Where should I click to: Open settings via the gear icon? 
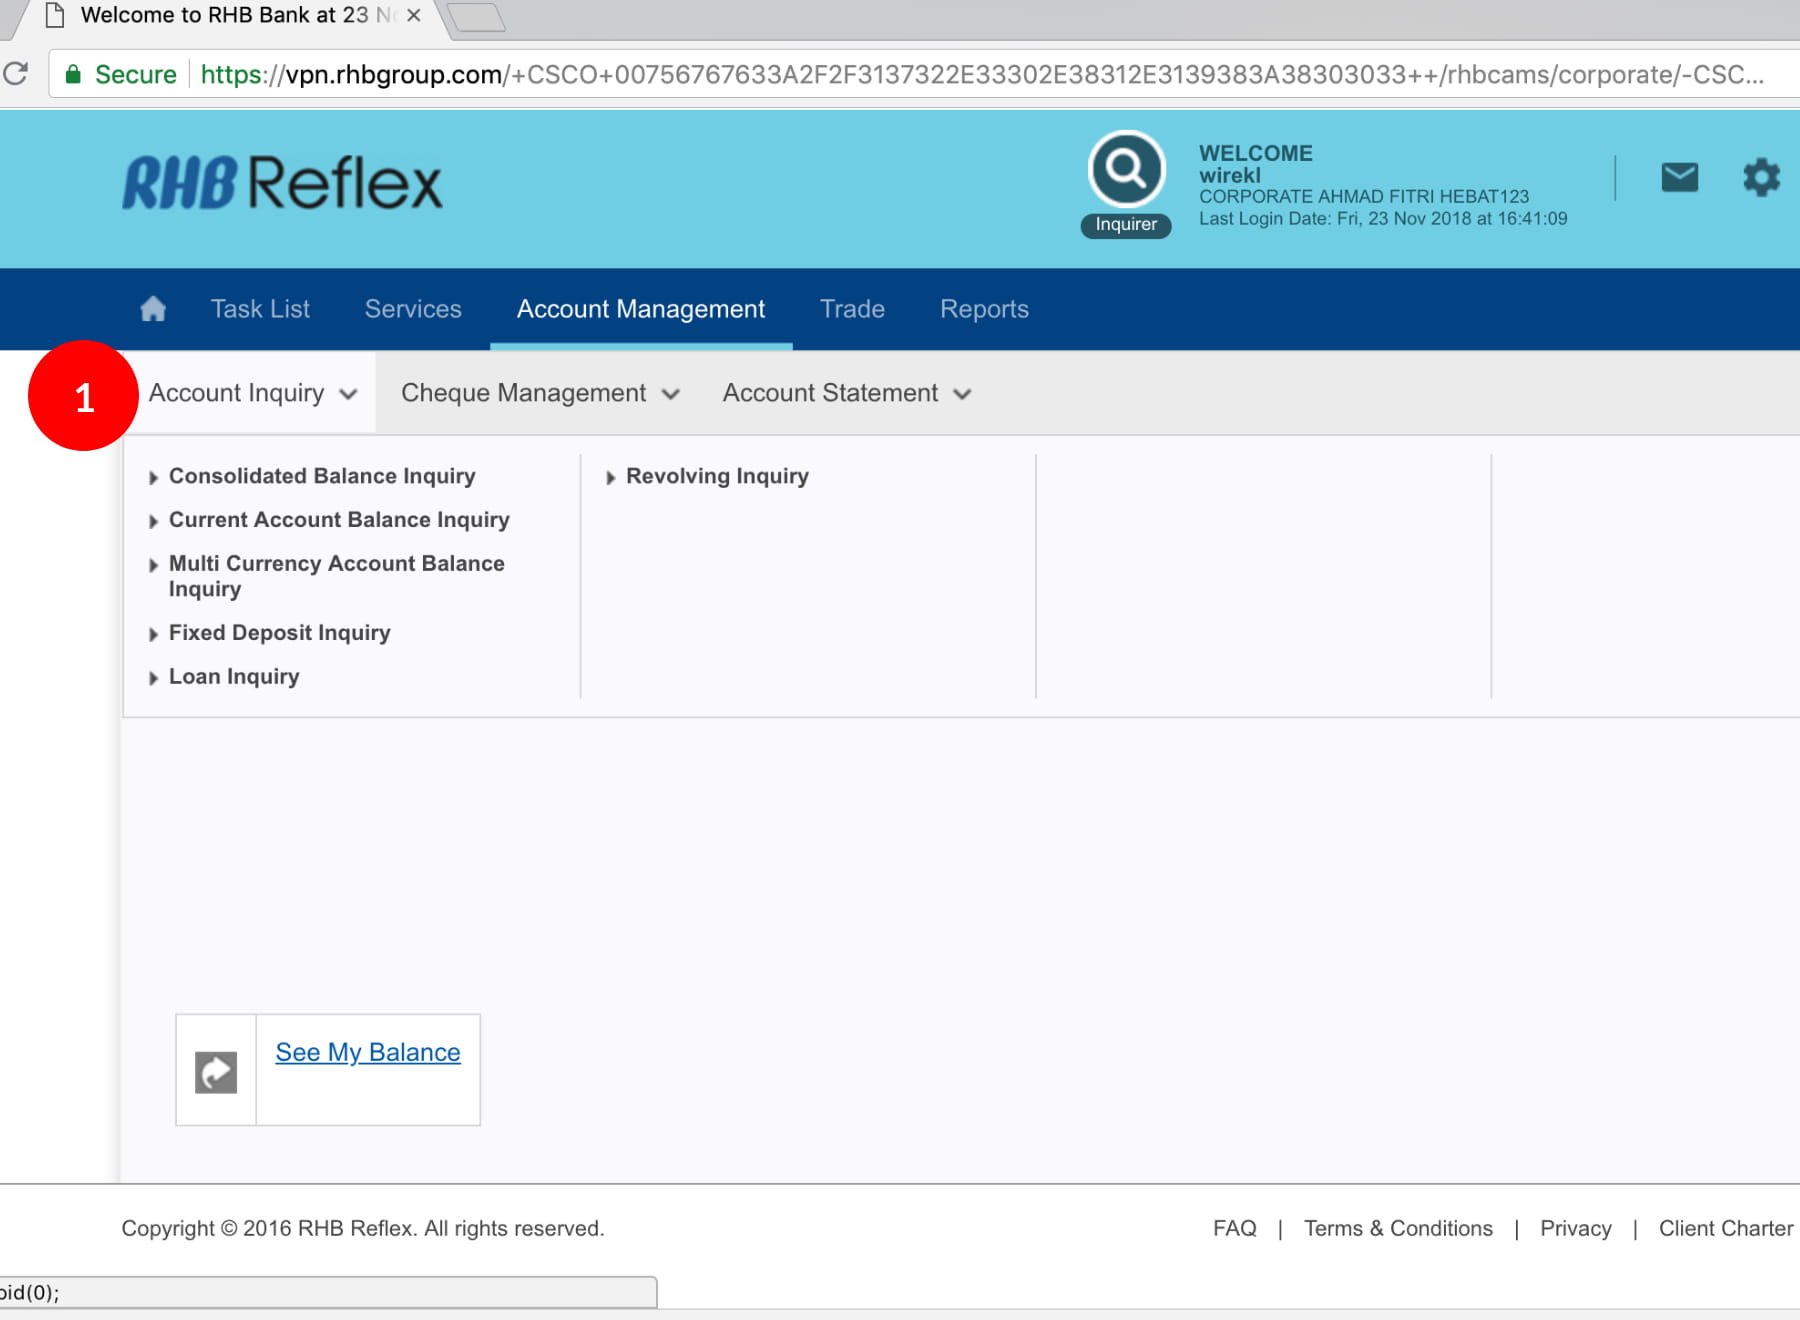(x=1761, y=178)
